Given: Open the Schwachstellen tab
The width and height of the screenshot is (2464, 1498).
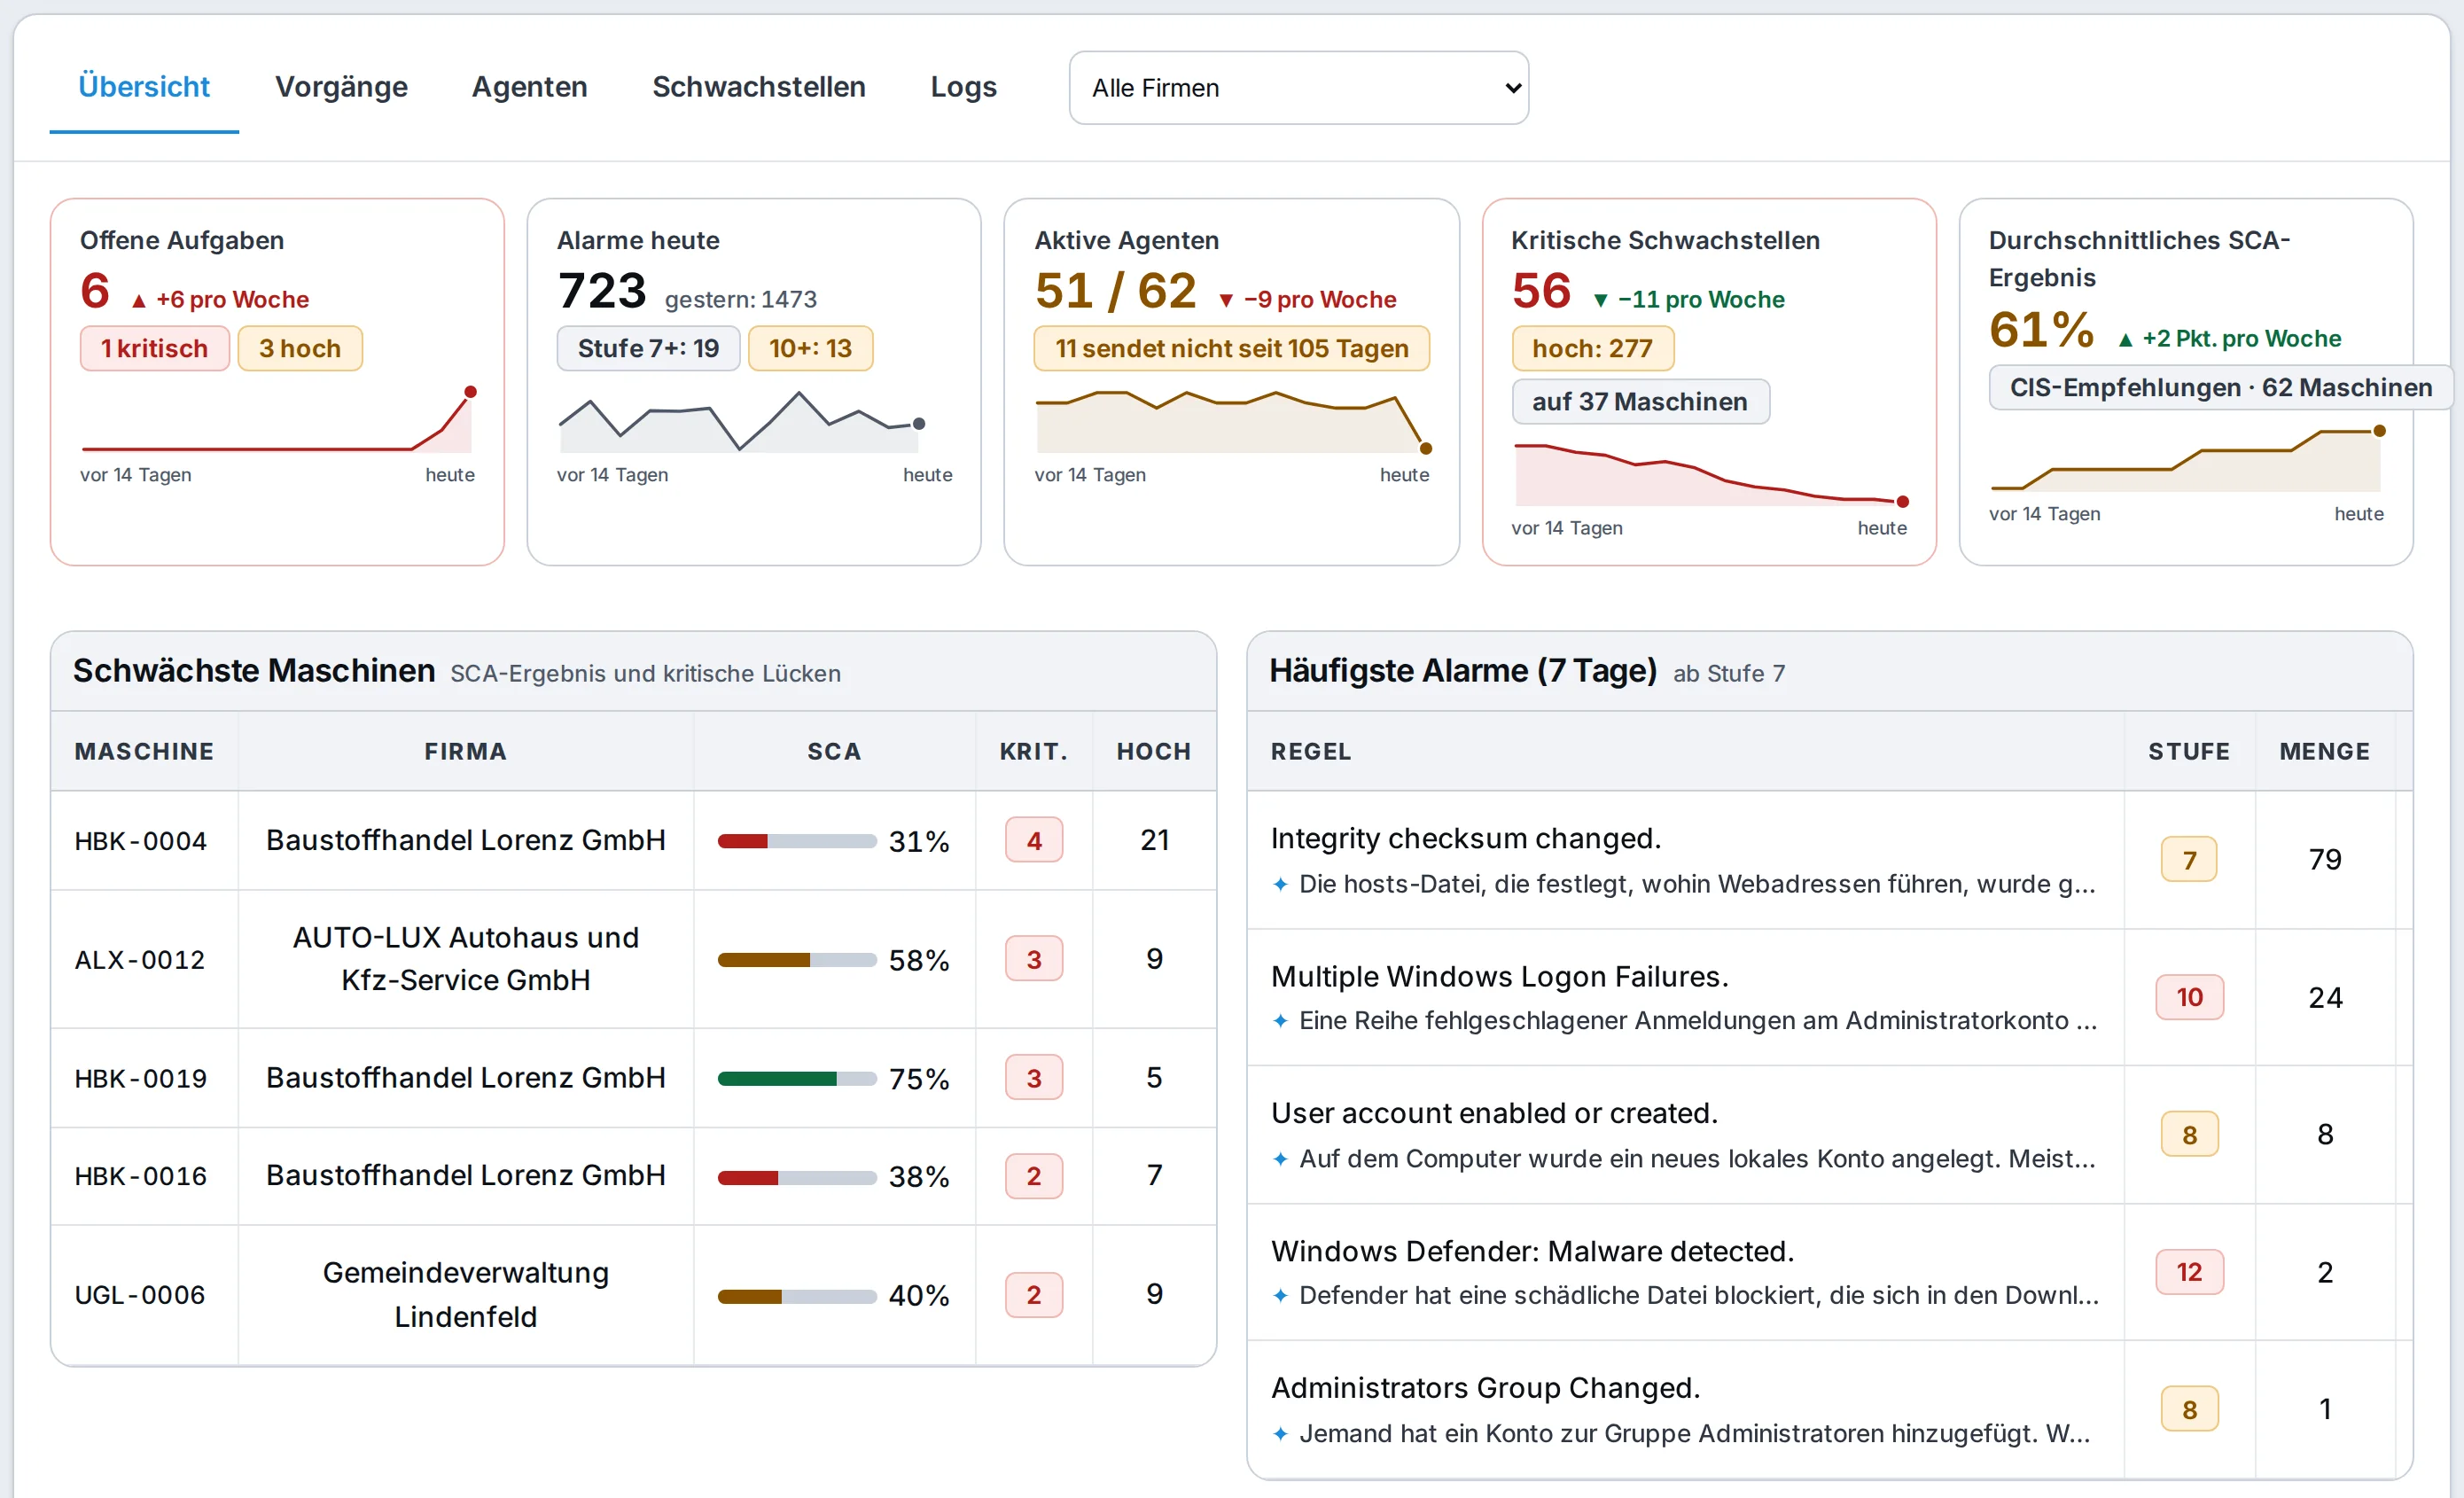Looking at the screenshot, I should [759, 87].
